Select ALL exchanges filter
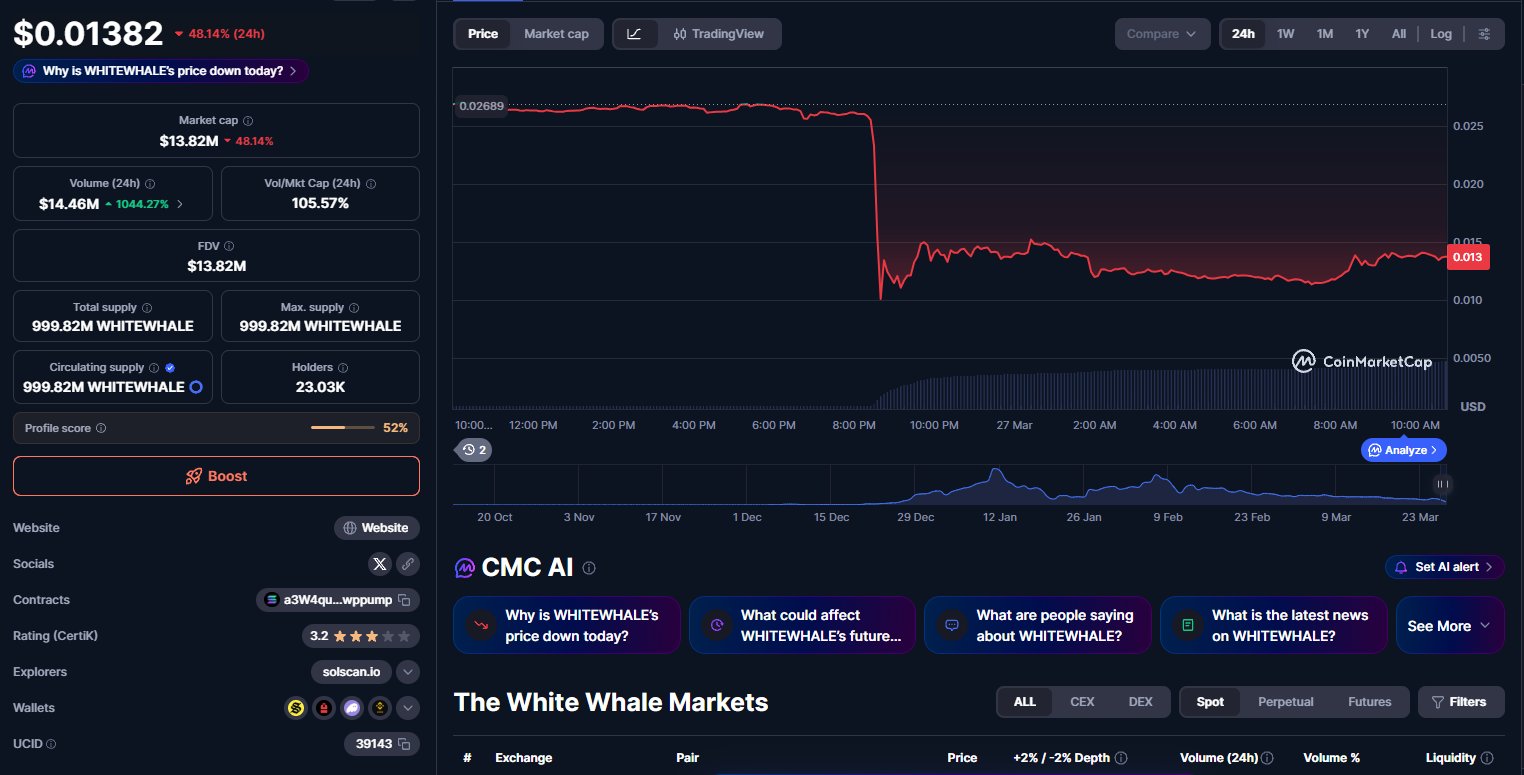1524x775 pixels. [1025, 702]
